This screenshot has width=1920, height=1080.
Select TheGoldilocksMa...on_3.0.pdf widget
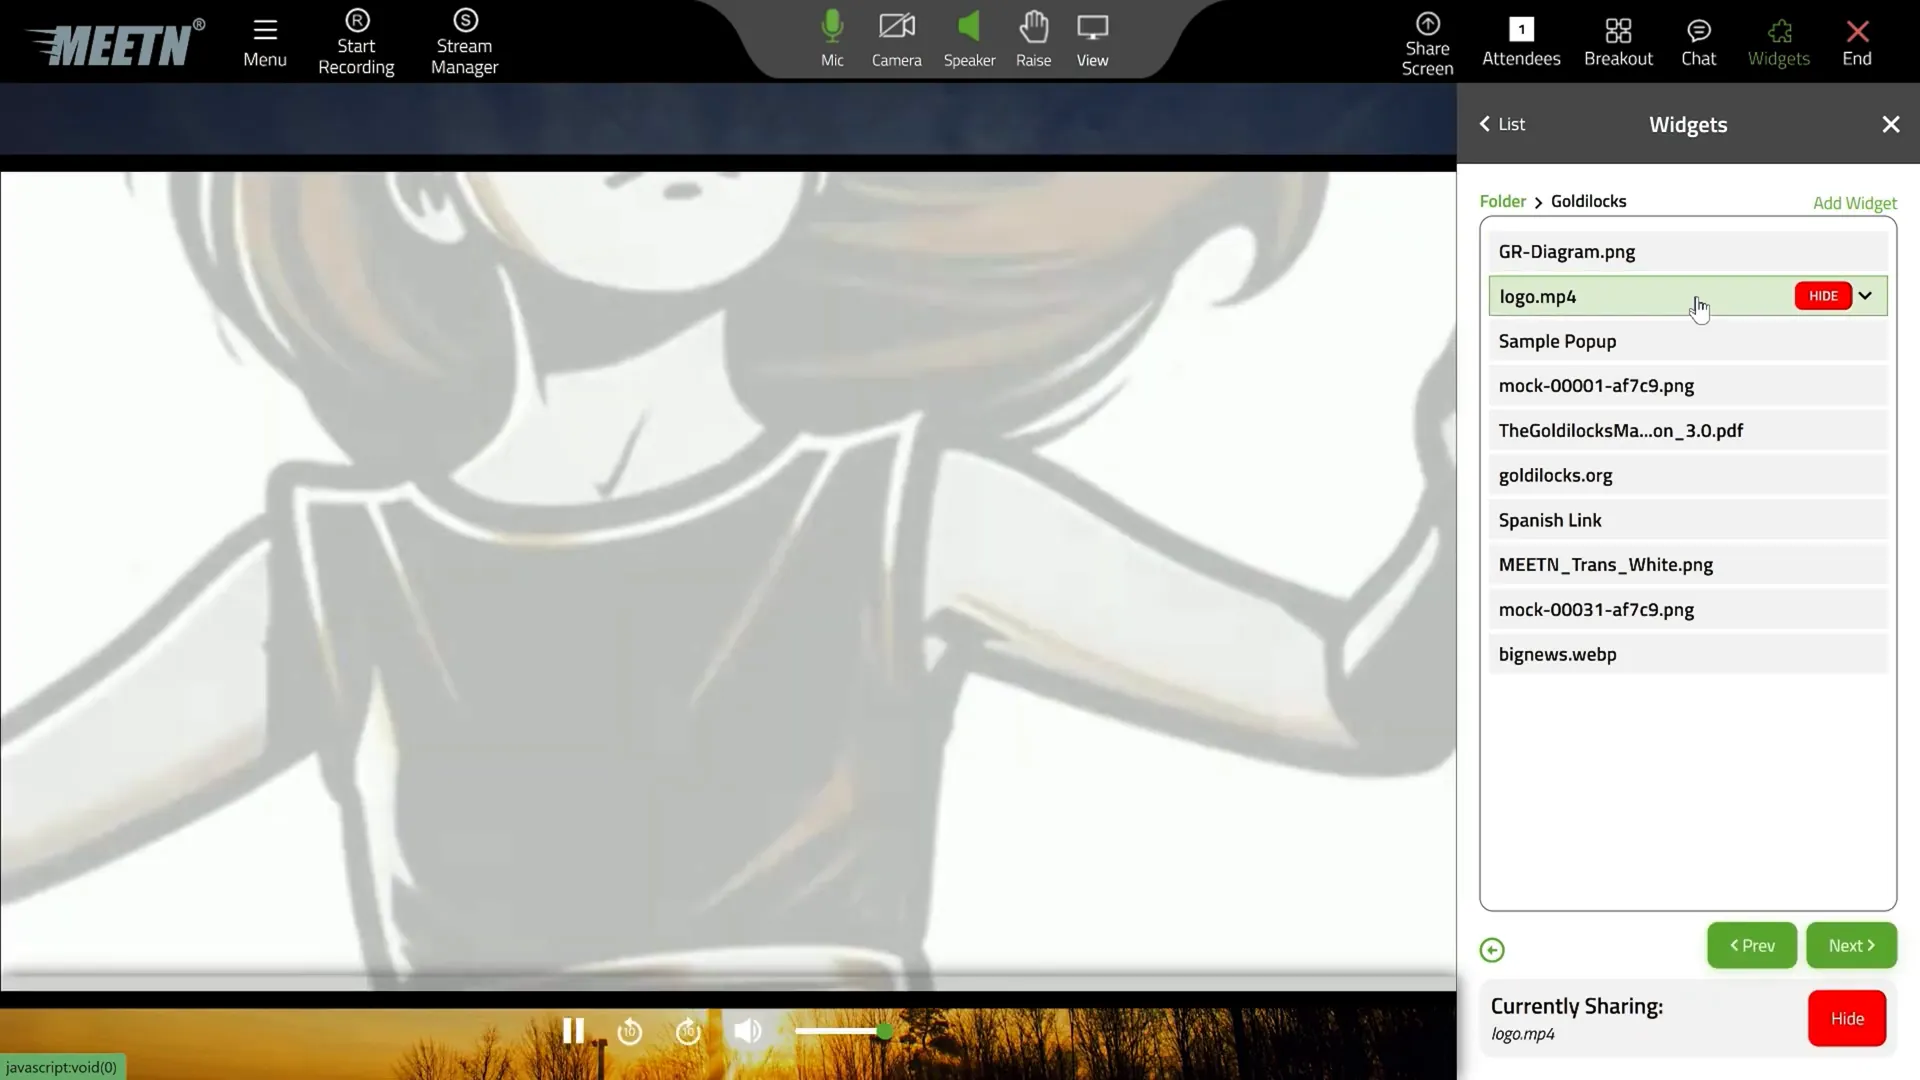click(1687, 431)
